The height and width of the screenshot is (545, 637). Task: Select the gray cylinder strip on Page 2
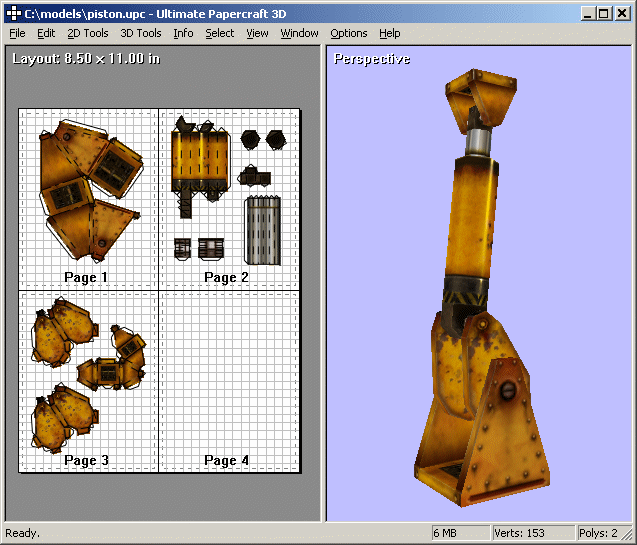pyautogui.click(x=263, y=229)
